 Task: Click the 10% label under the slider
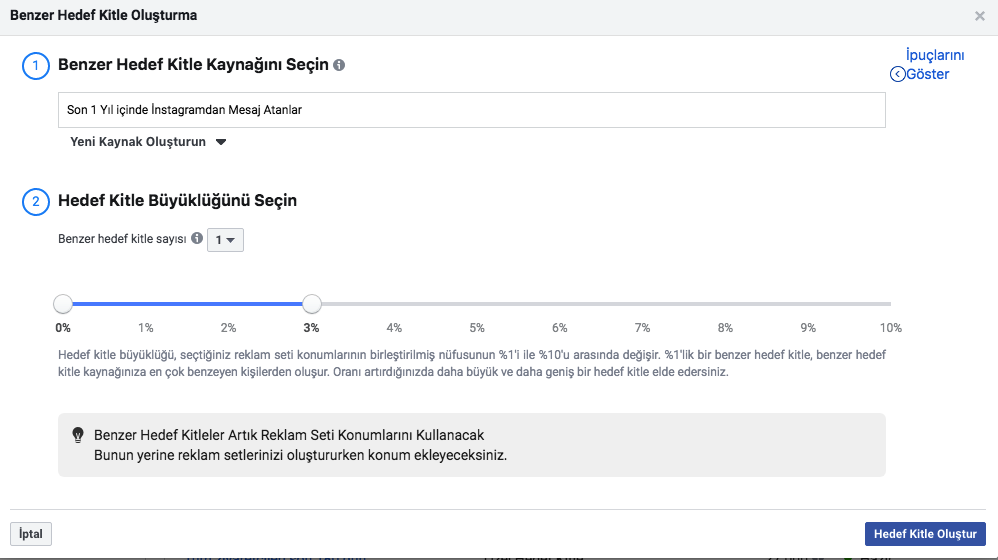coord(890,328)
